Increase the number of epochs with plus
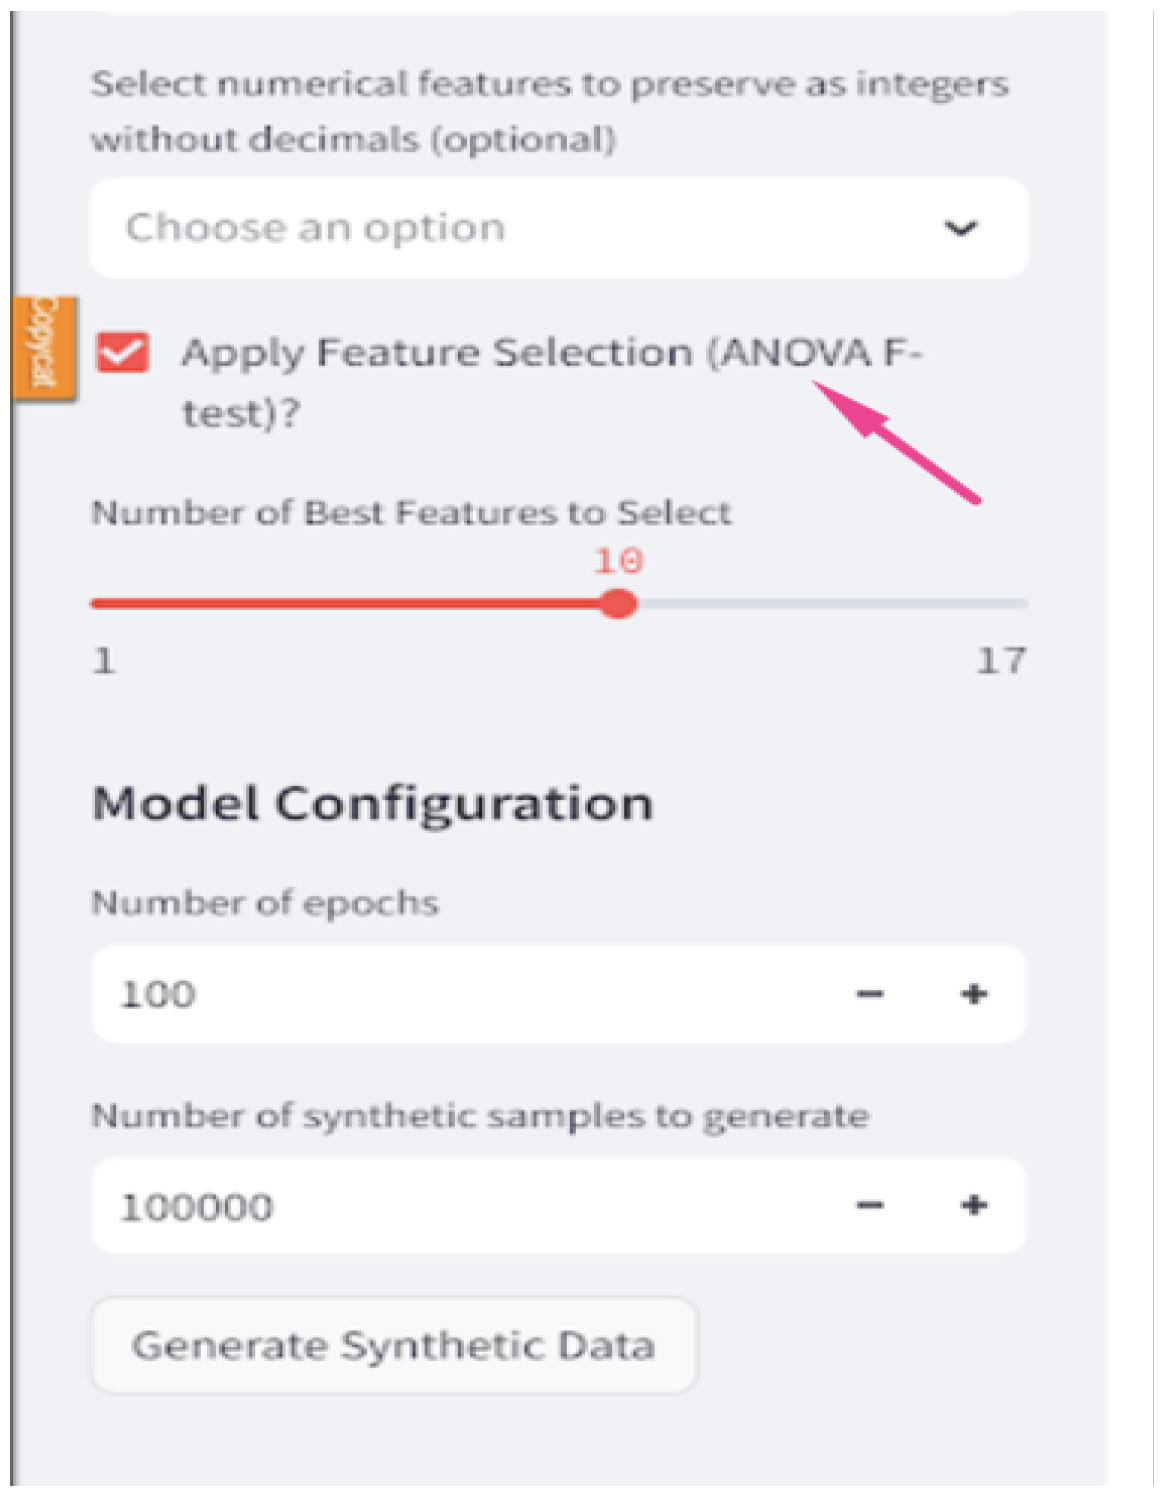The image size is (1164, 1499). click(x=974, y=994)
